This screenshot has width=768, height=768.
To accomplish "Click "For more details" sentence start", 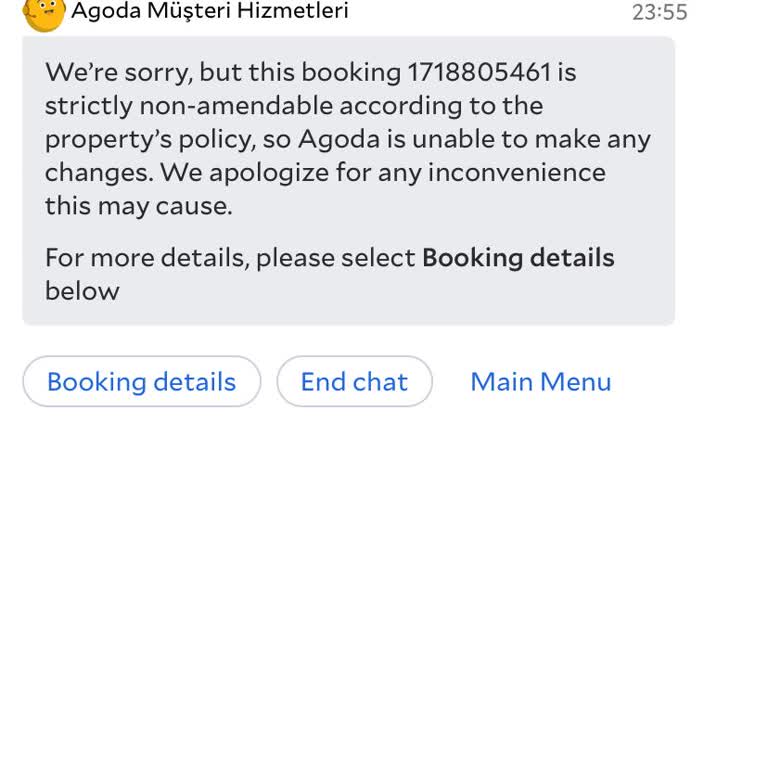I will click(145, 258).
